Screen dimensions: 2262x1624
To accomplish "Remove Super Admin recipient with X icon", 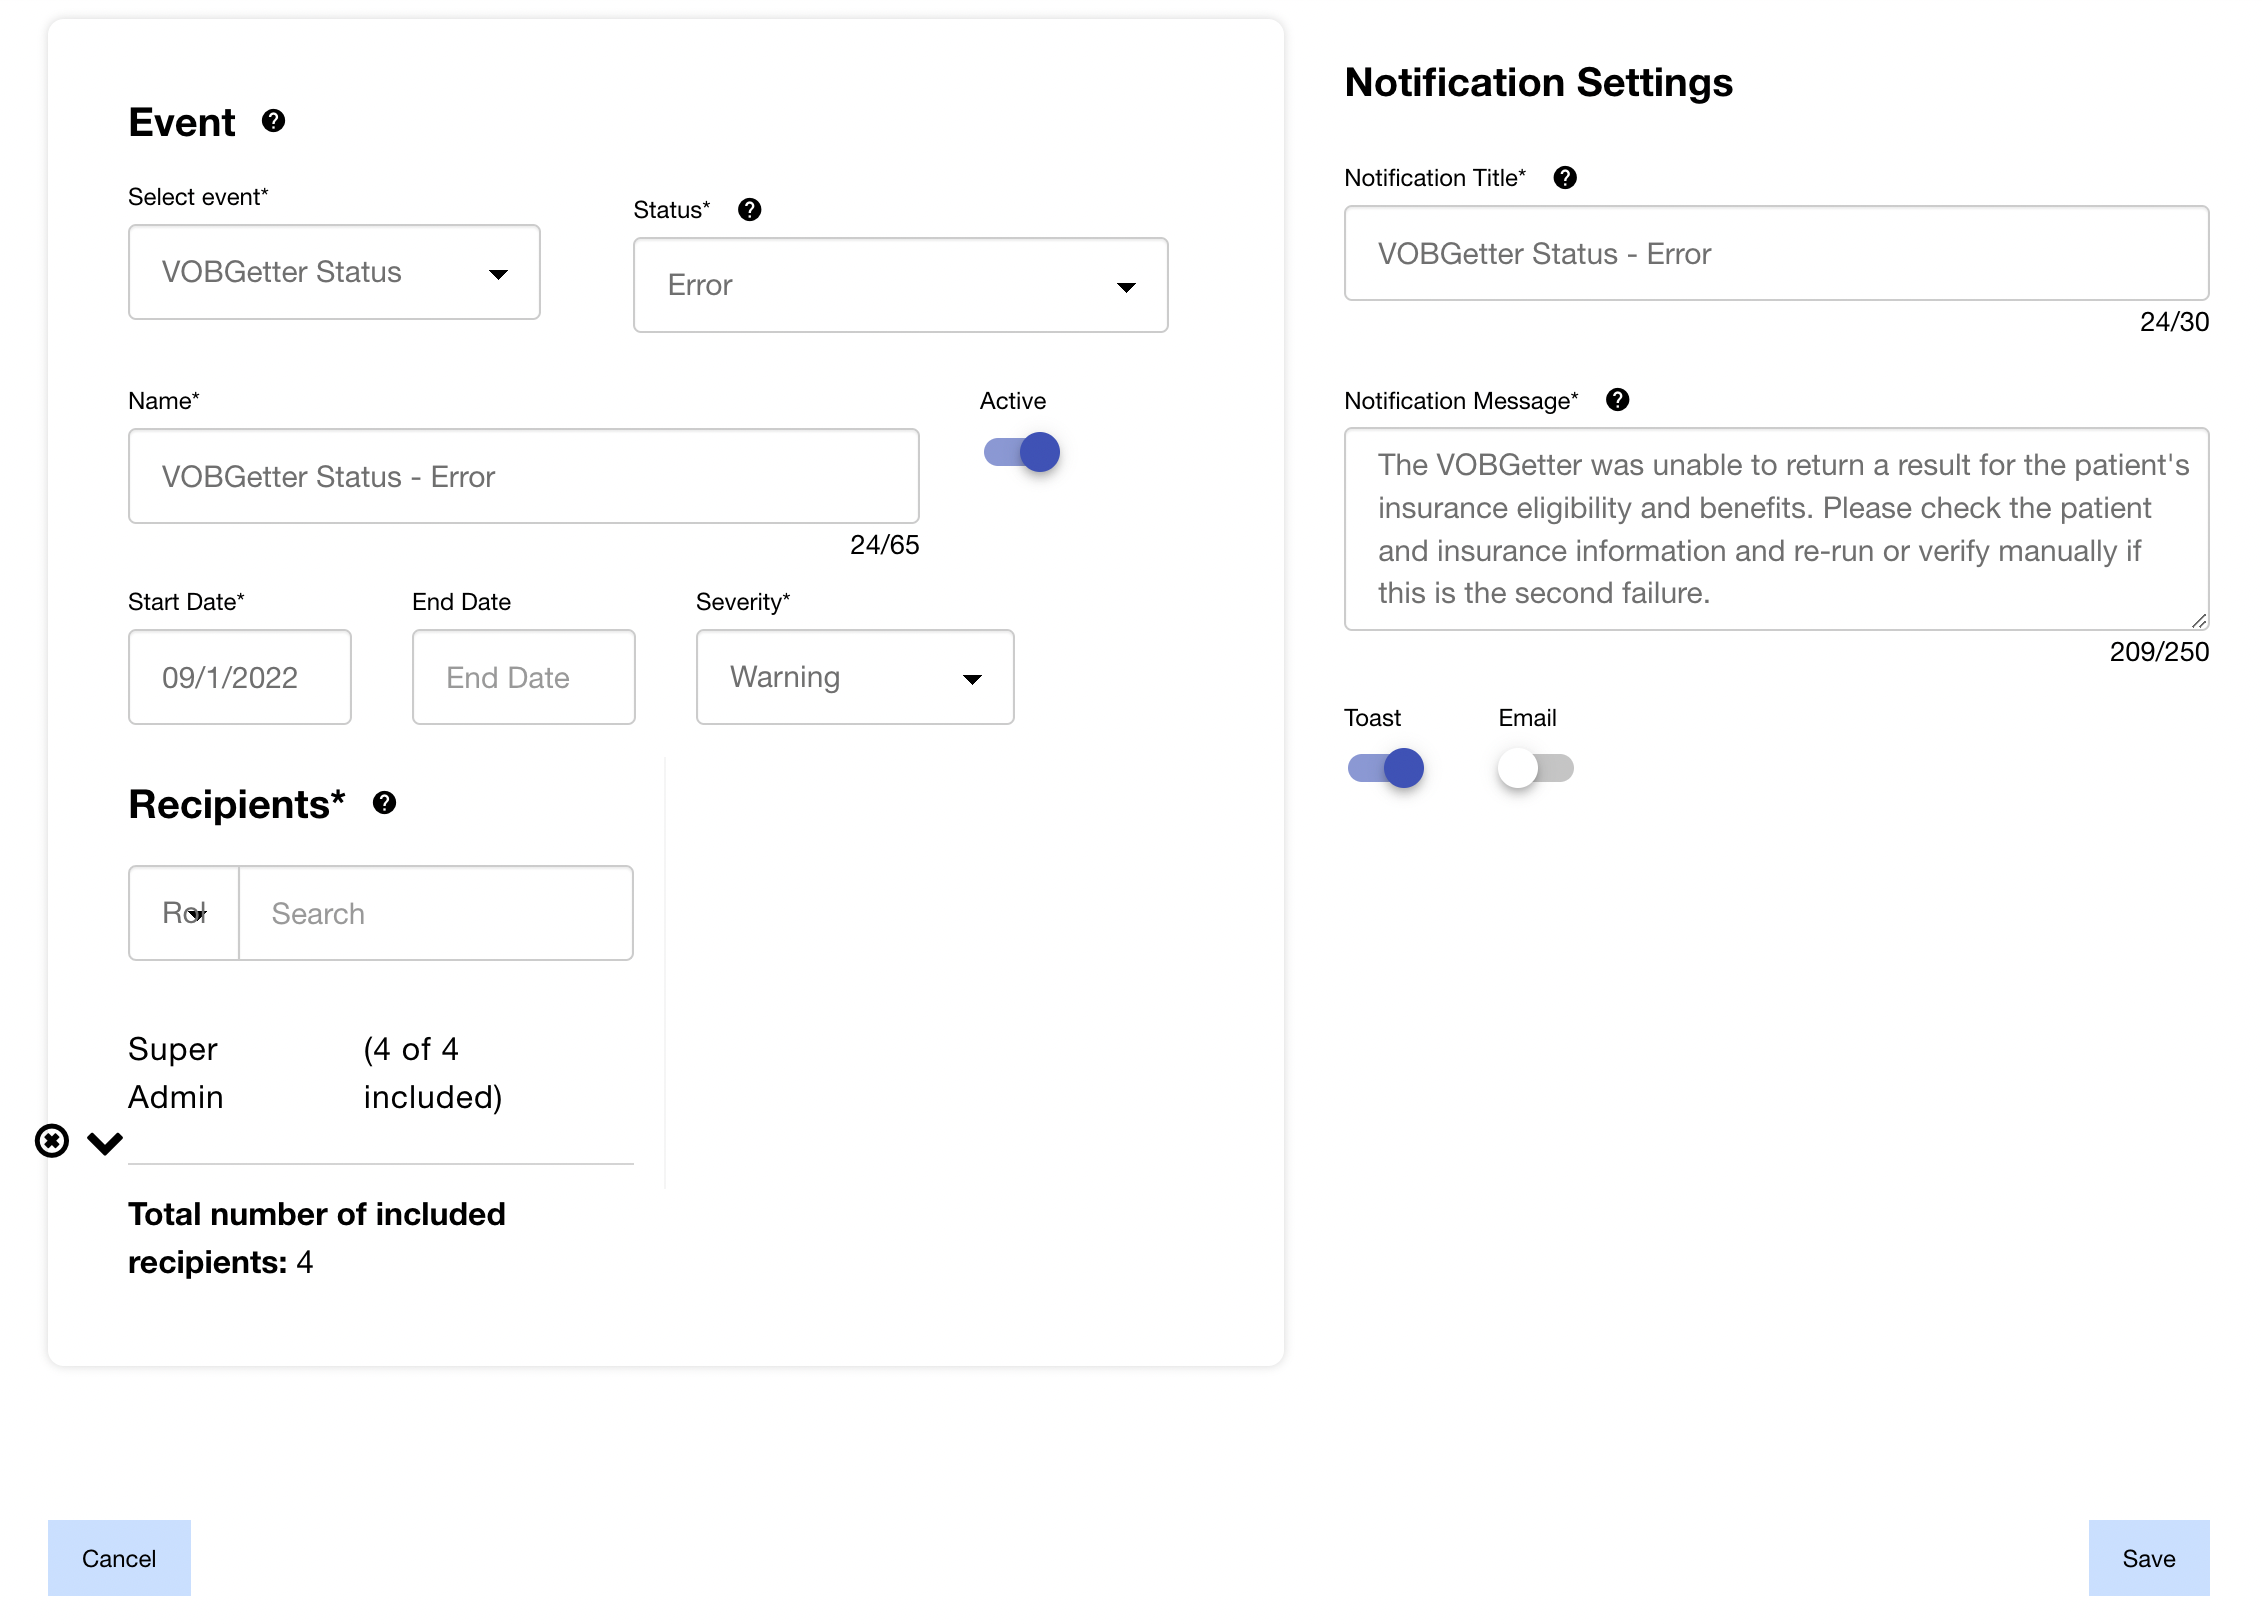I will pyautogui.click(x=52, y=1141).
